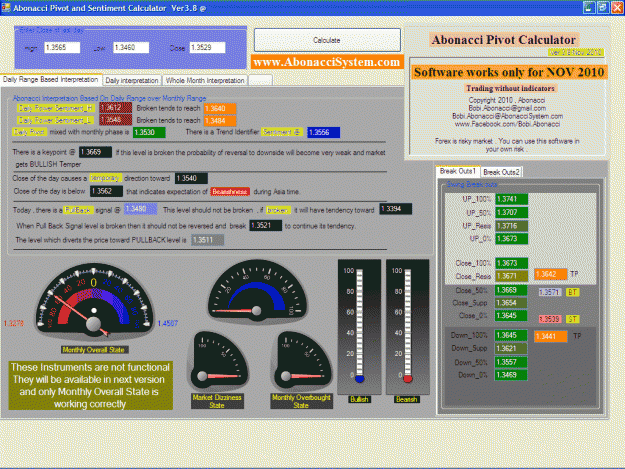The height and width of the screenshot is (469, 625).
Task: Click the yellow BT label
Action: [573, 292]
